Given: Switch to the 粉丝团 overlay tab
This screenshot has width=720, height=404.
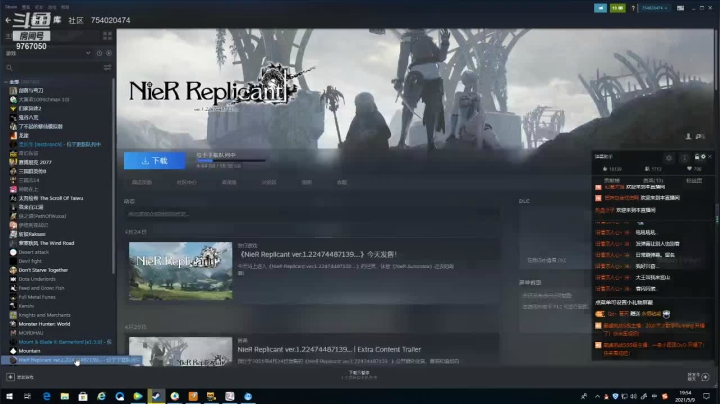Looking at the screenshot, I should pyautogui.click(x=694, y=180).
